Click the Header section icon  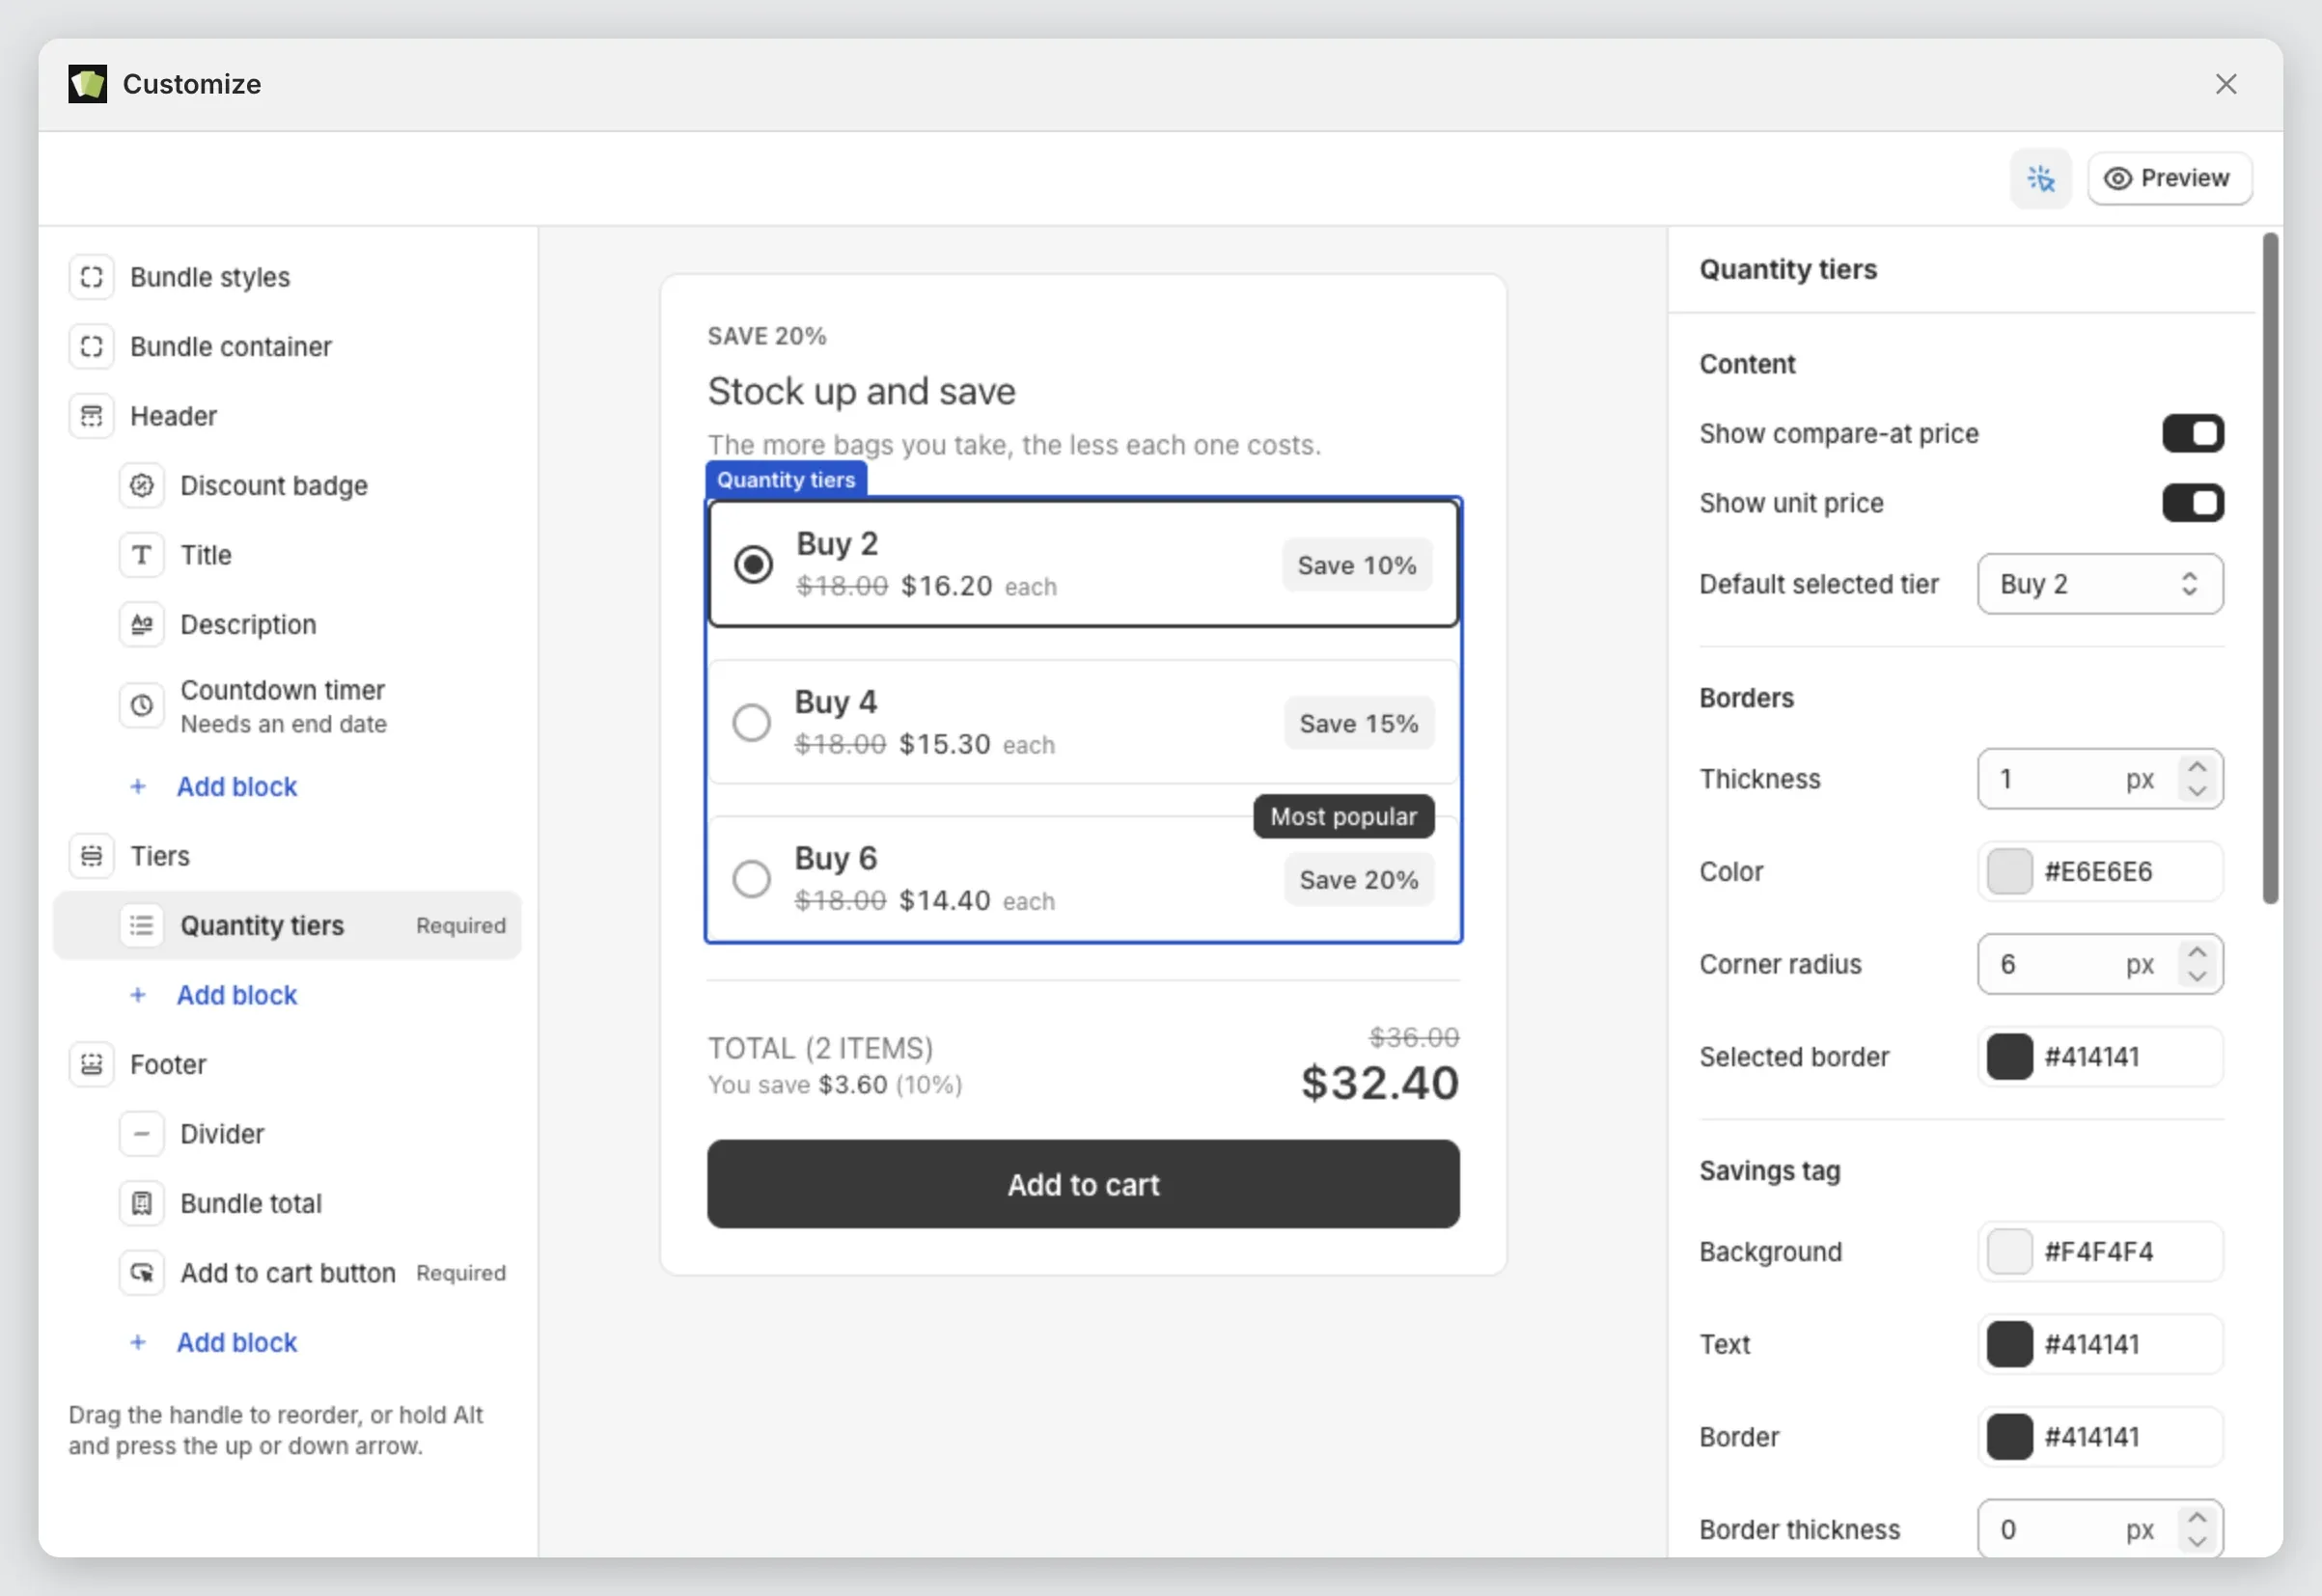tap(92, 416)
